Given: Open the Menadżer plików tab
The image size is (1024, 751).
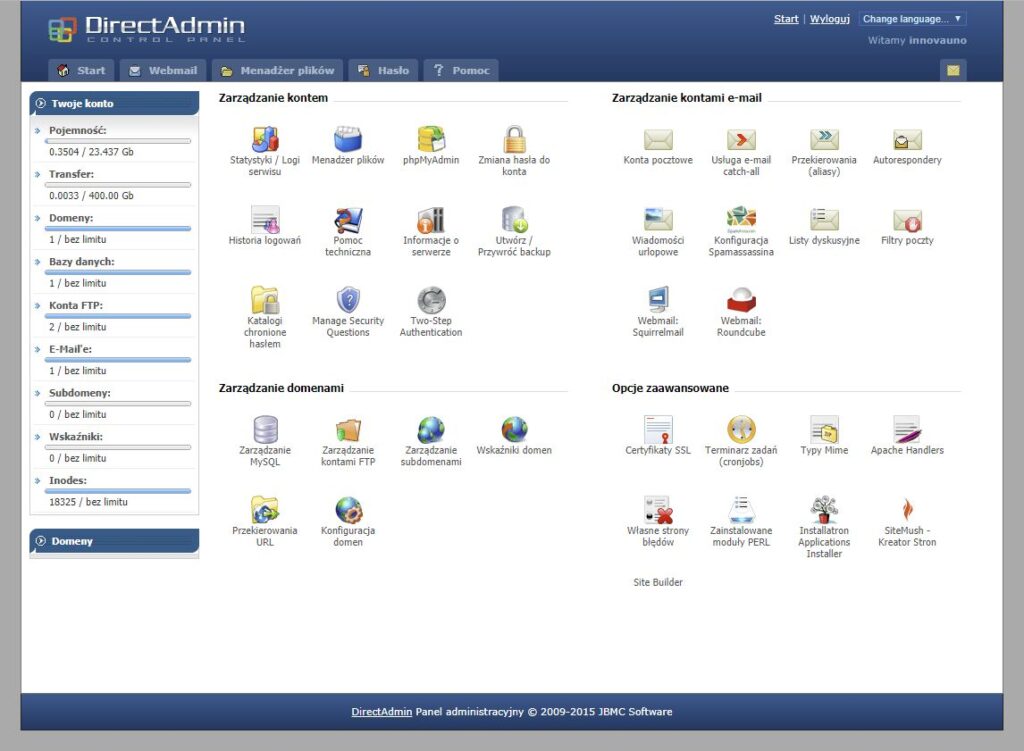Looking at the screenshot, I should (278, 71).
